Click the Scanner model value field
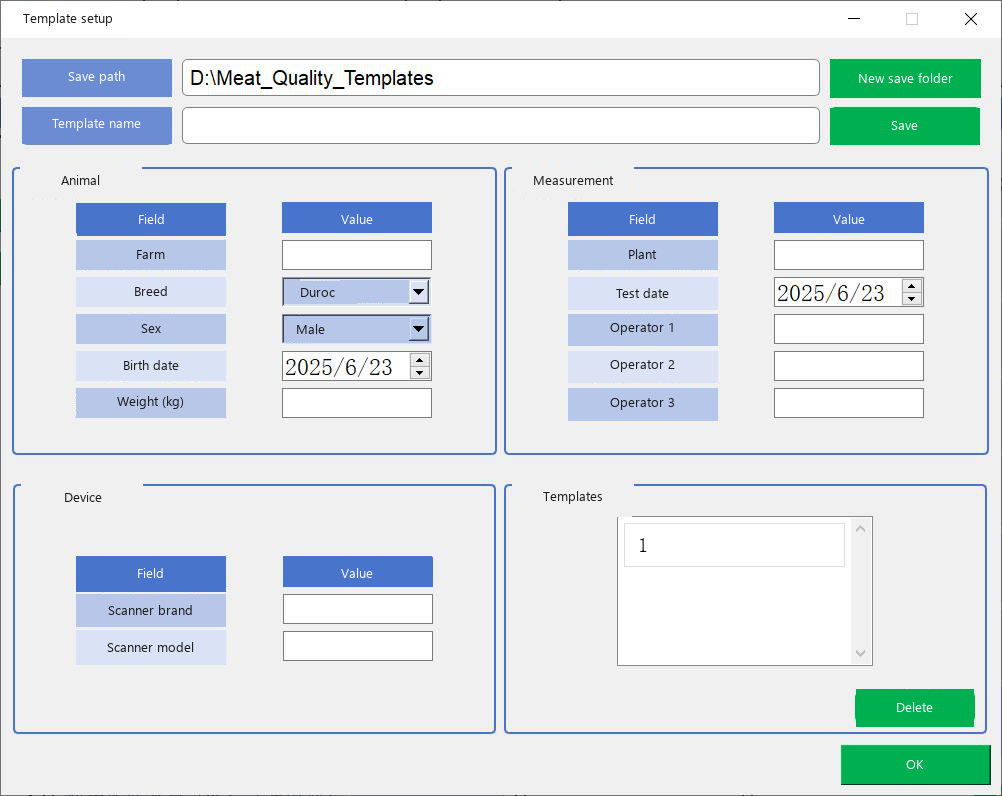The image size is (1002, 796). pos(358,647)
